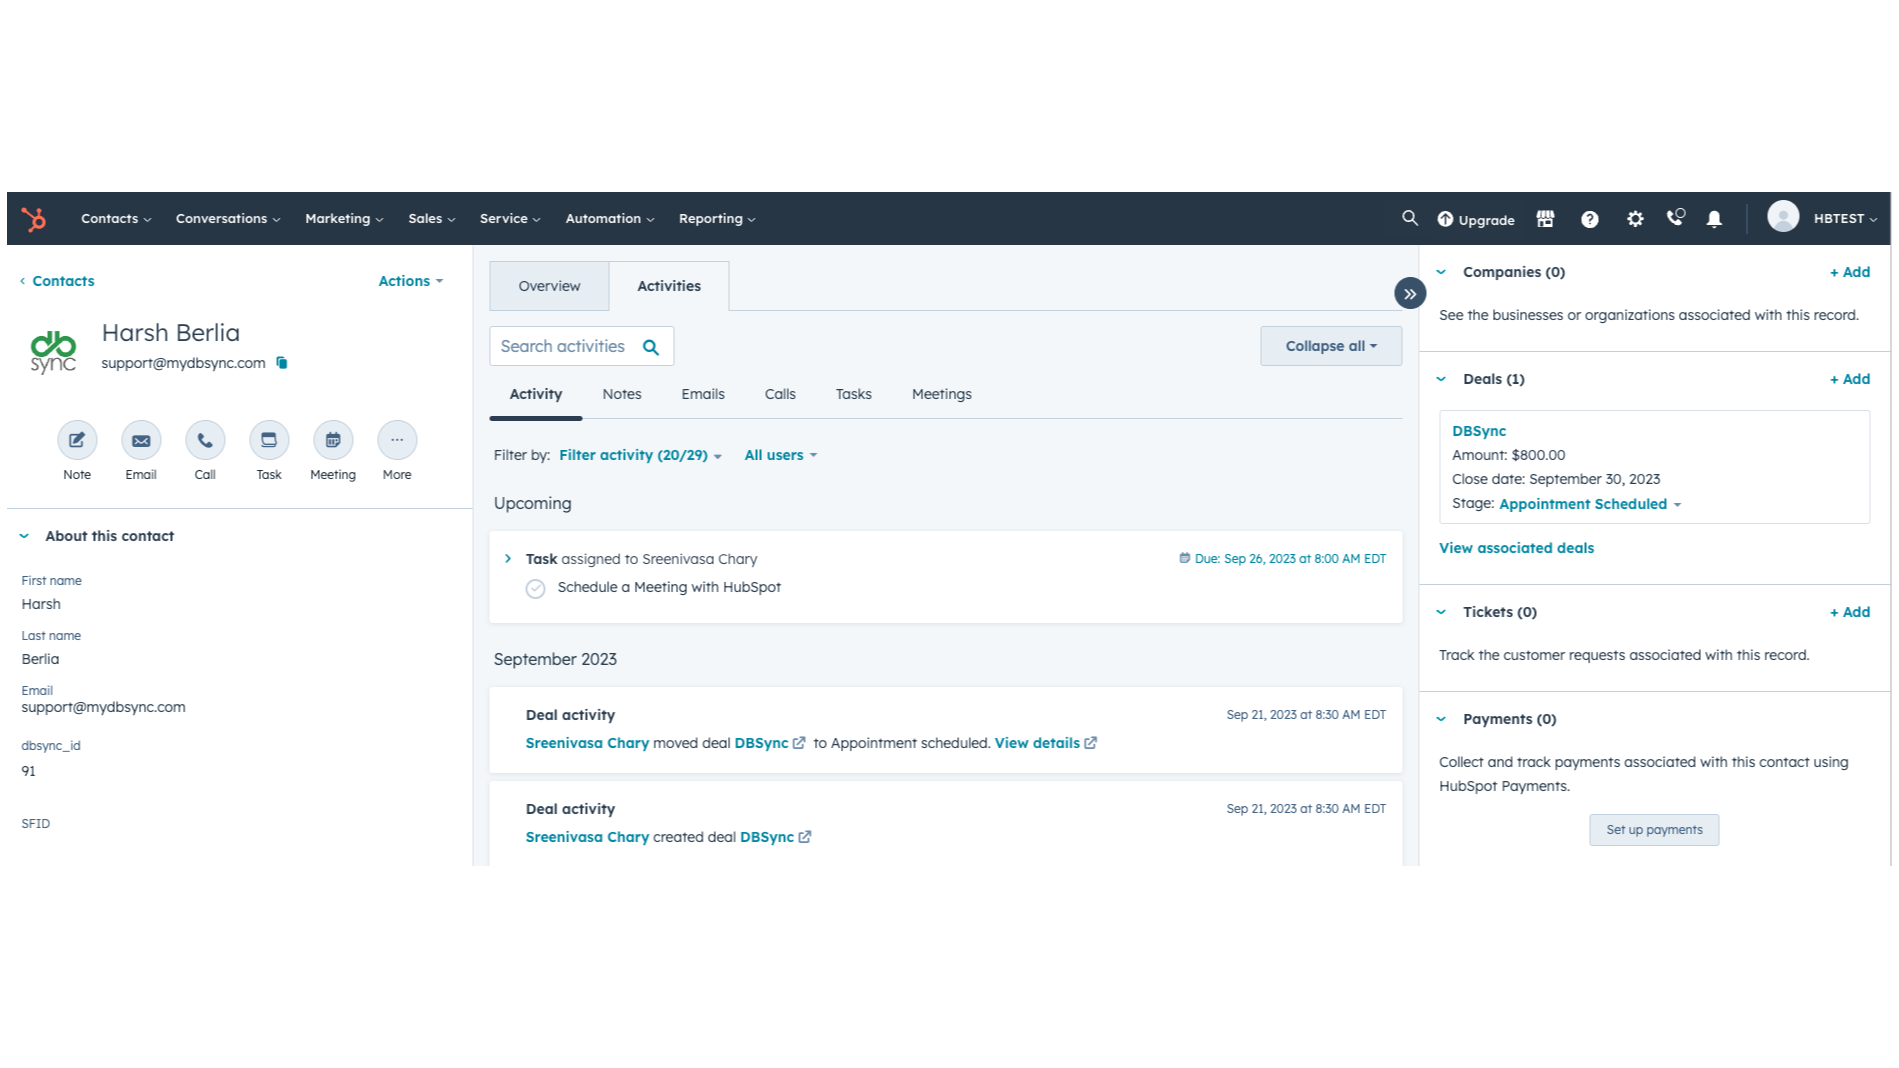Add a deal with + Add
Image resolution: width=1899 pixels, height=1068 pixels.
[x=1849, y=379]
